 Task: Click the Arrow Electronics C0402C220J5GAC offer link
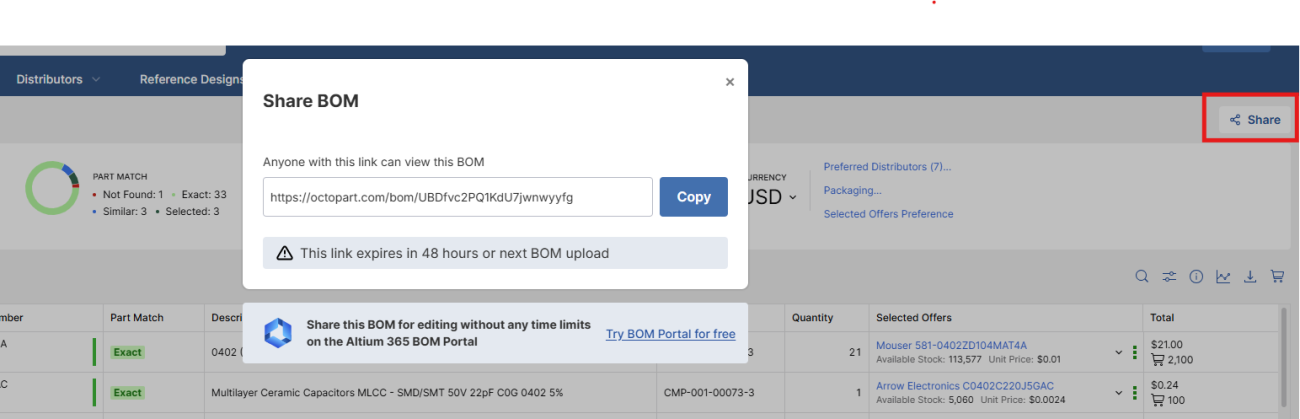pos(965,386)
